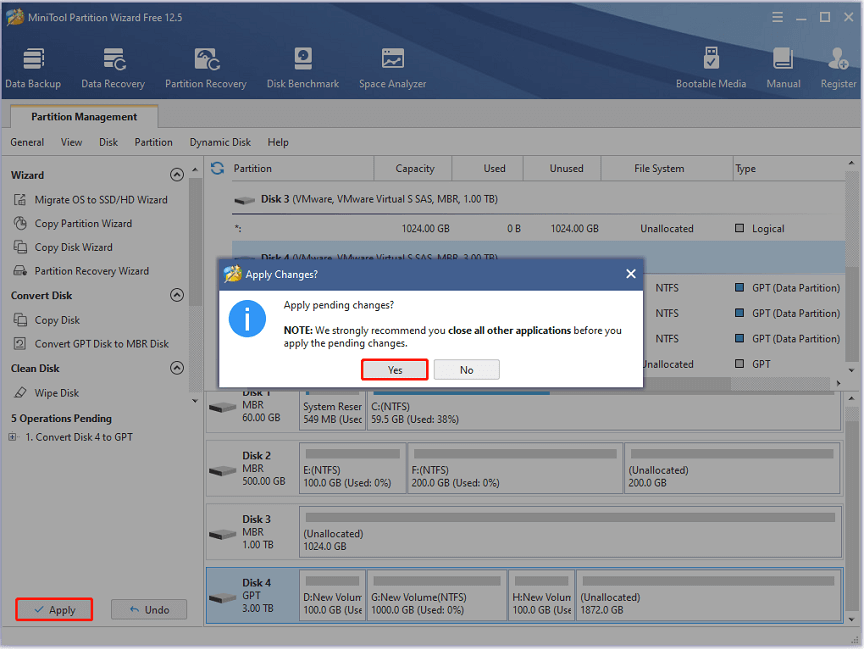Sort by Capacity column header
864x650 pixels.
click(413, 169)
